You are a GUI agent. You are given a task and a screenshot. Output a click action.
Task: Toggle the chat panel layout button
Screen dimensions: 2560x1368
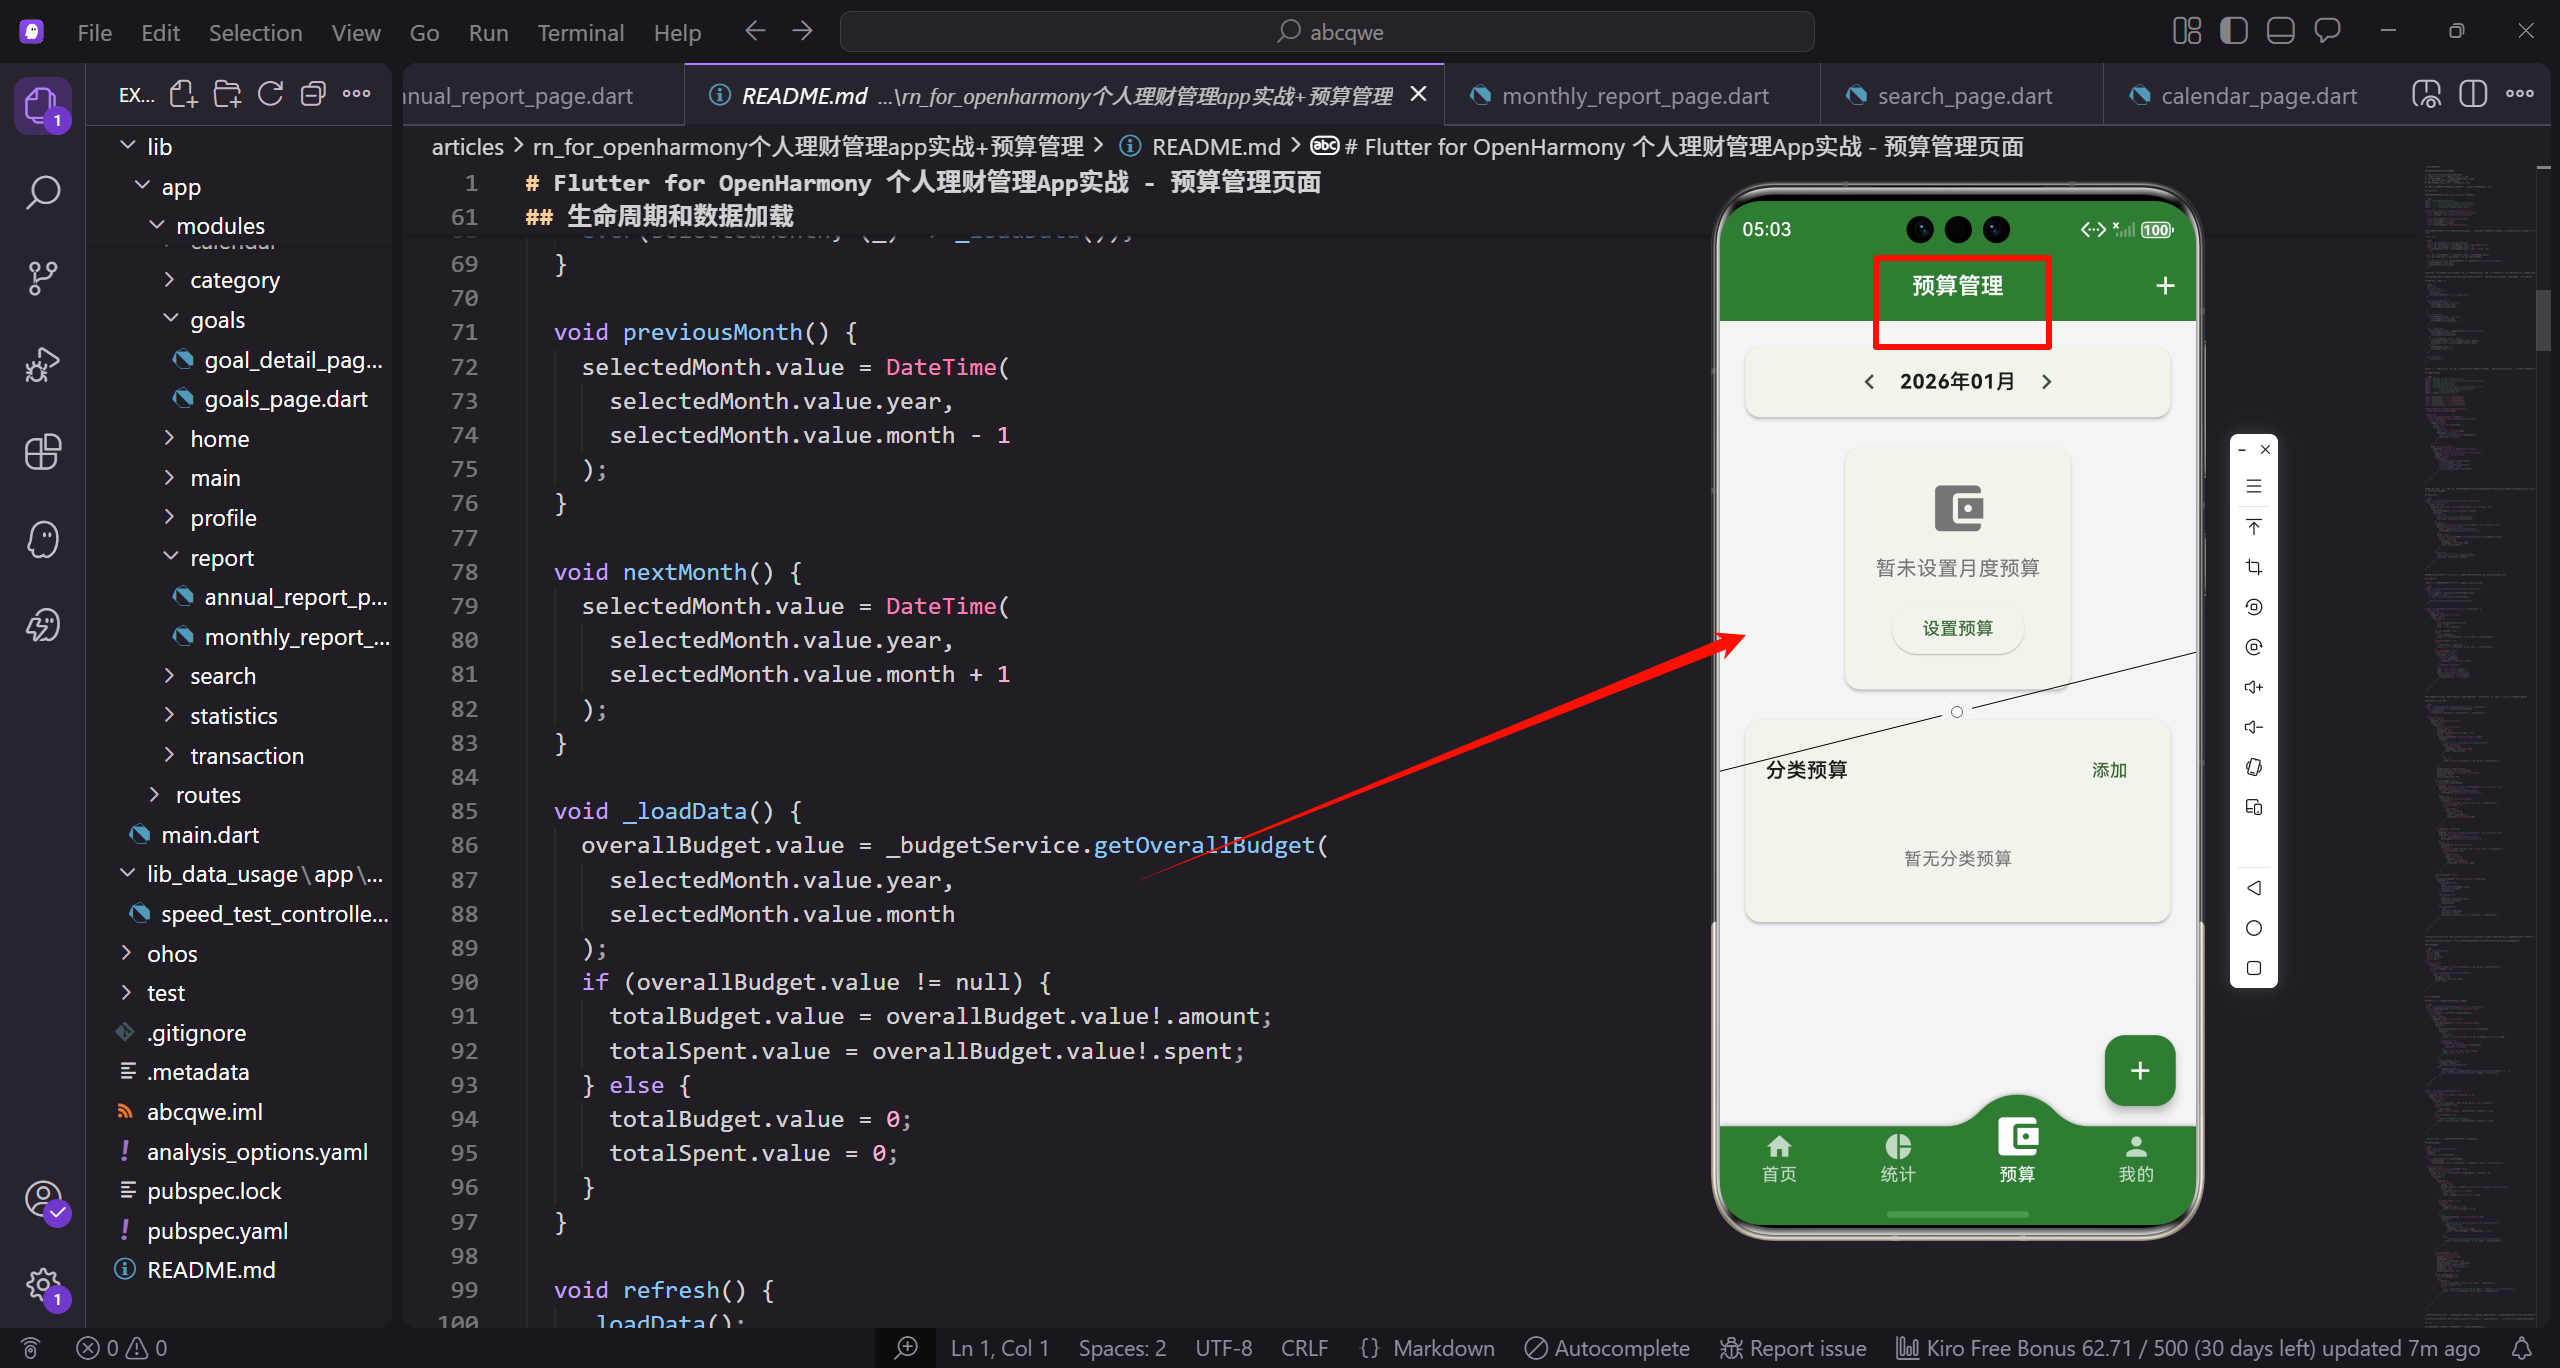[2327, 31]
